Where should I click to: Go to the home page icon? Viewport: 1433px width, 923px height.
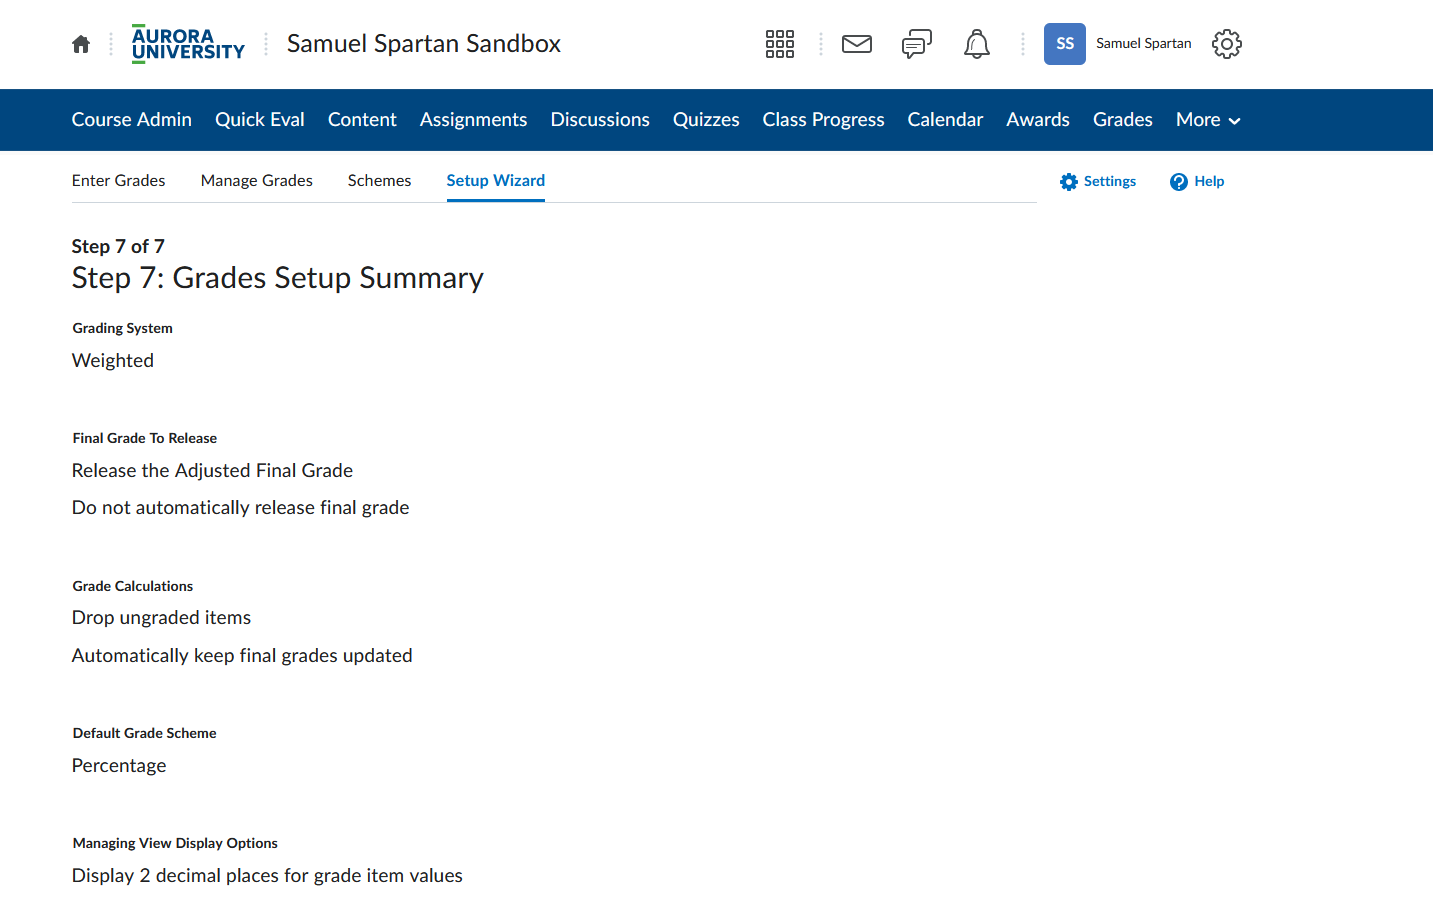81,44
